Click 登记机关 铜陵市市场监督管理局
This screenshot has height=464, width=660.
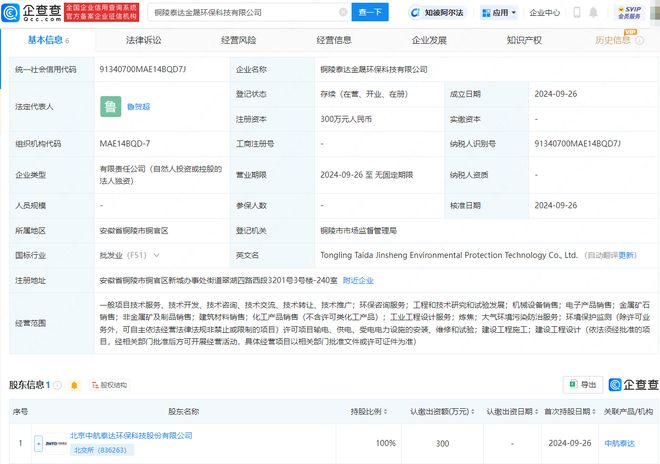pos(358,231)
